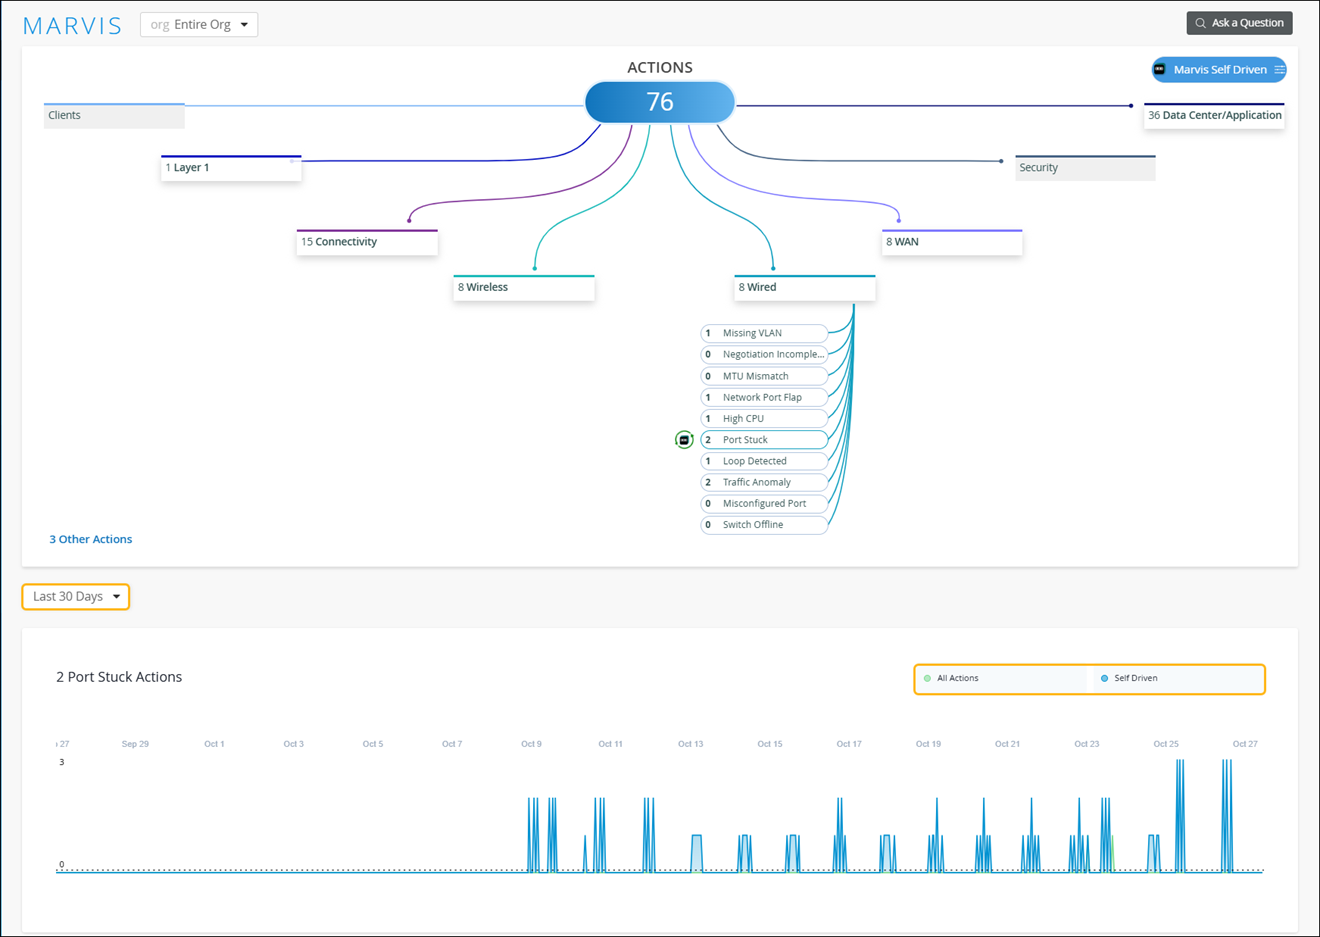
Task: Click the Oct 27 date on chart axis
Action: click(x=1245, y=744)
